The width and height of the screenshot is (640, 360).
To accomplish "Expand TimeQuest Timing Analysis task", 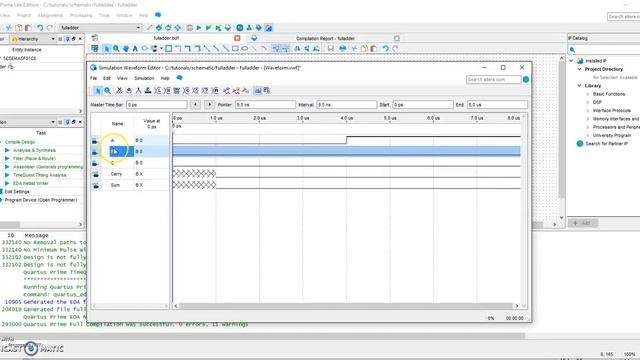I will coord(7,175).
